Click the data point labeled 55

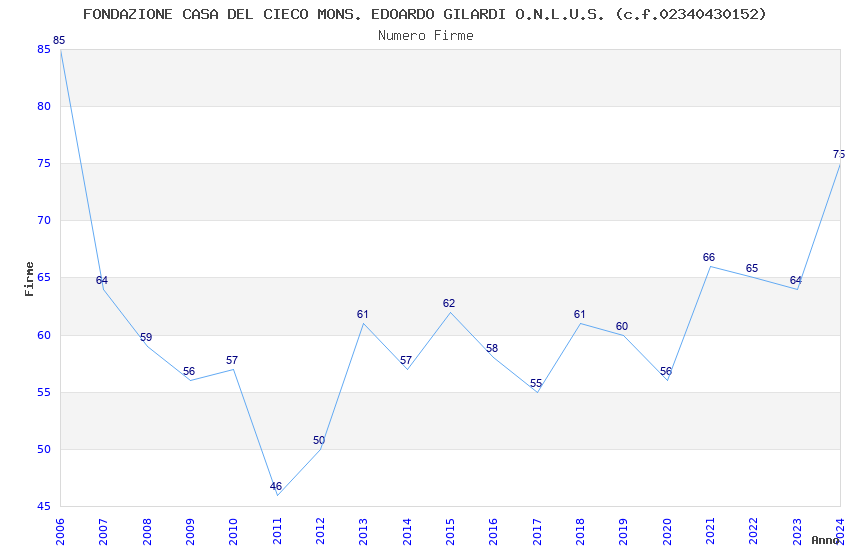(537, 392)
